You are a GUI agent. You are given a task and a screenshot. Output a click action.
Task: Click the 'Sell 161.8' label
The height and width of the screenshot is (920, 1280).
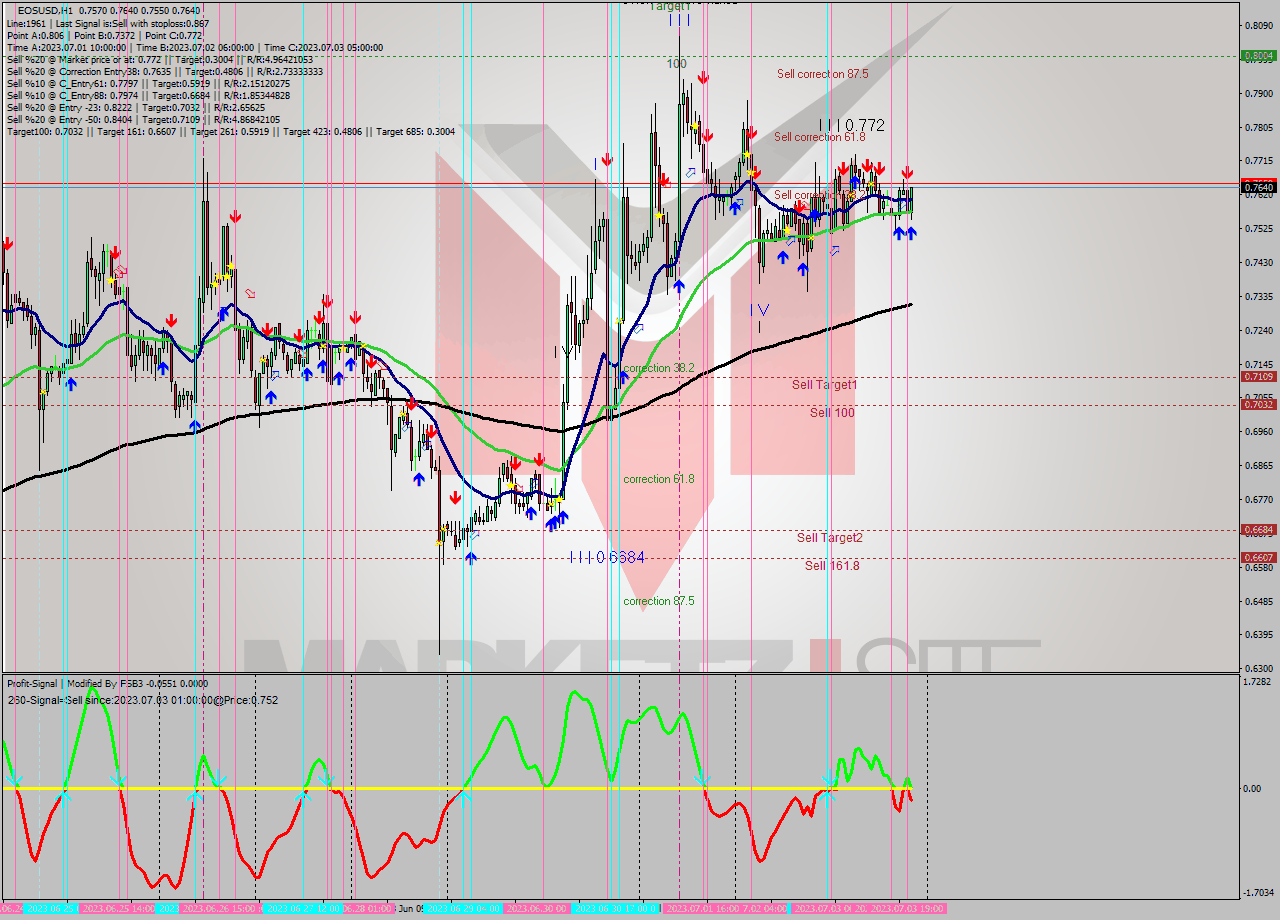832,566
